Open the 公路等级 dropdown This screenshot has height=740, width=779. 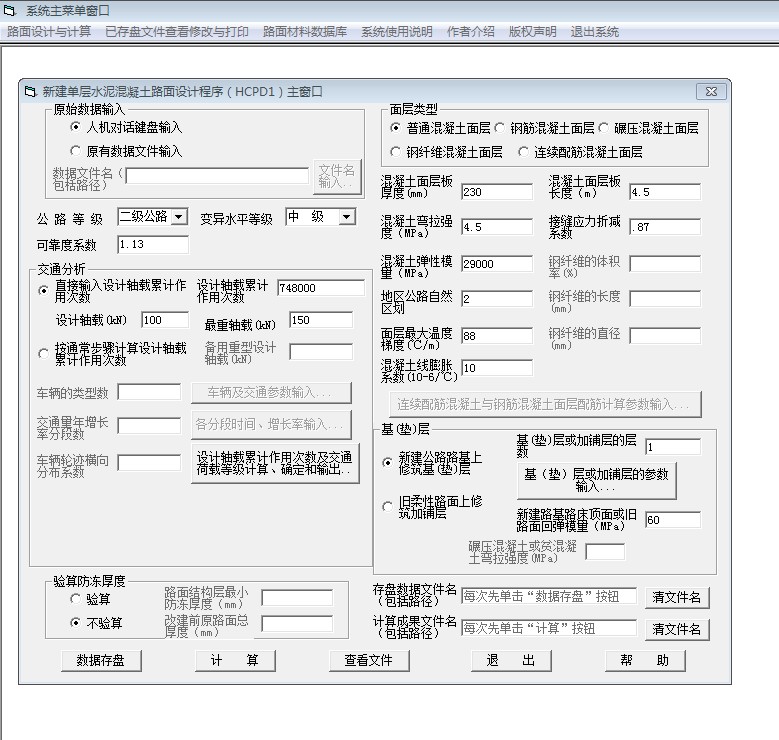178,217
